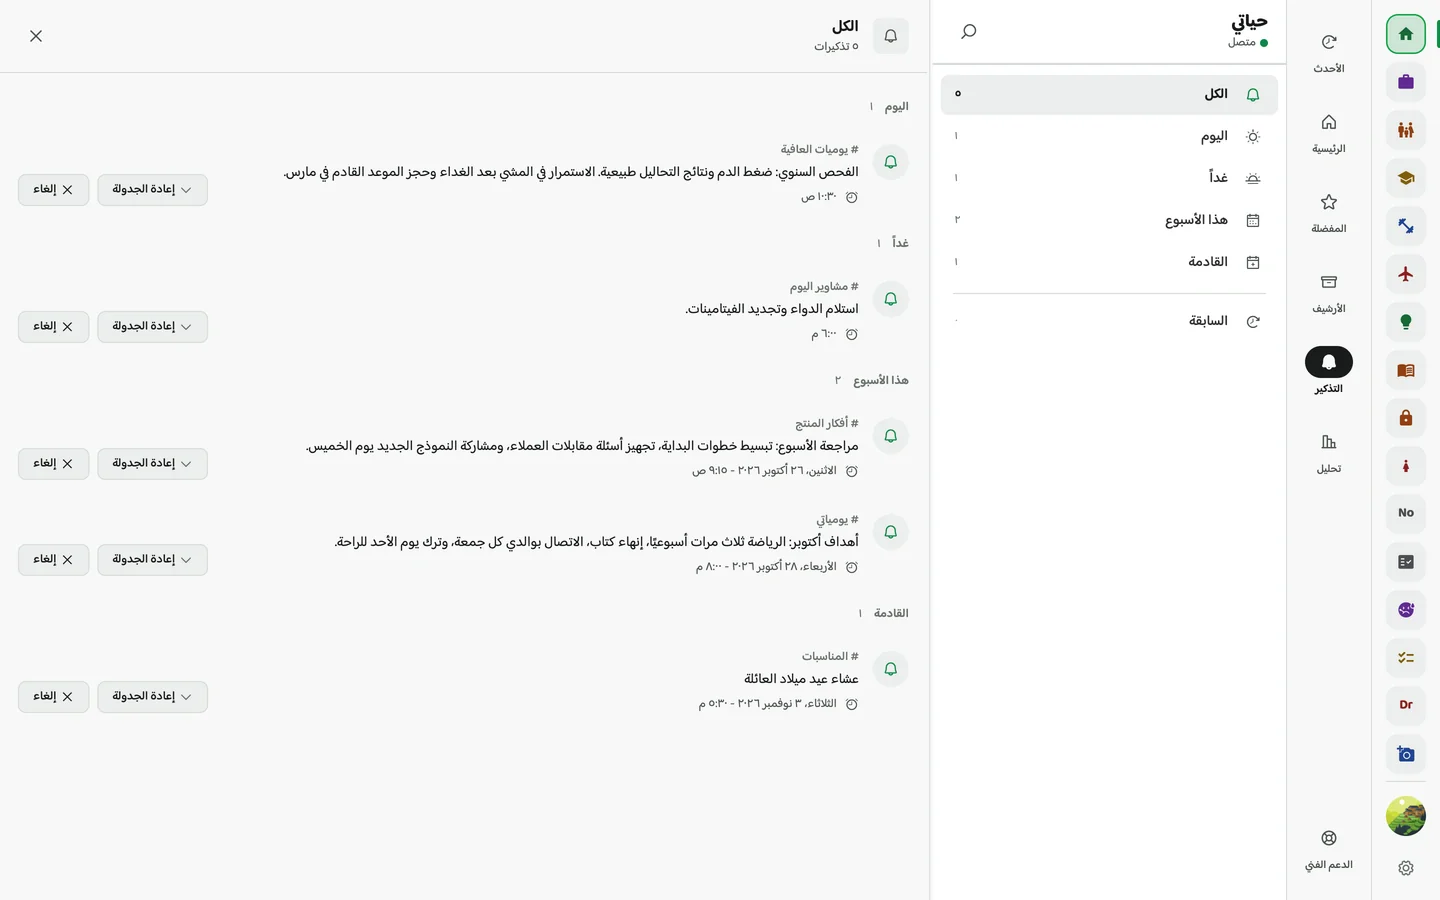1440x900 pixels.
Task: Expand إعادة الجدولة for استلام الدواء reminder
Action: pos(152,327)
